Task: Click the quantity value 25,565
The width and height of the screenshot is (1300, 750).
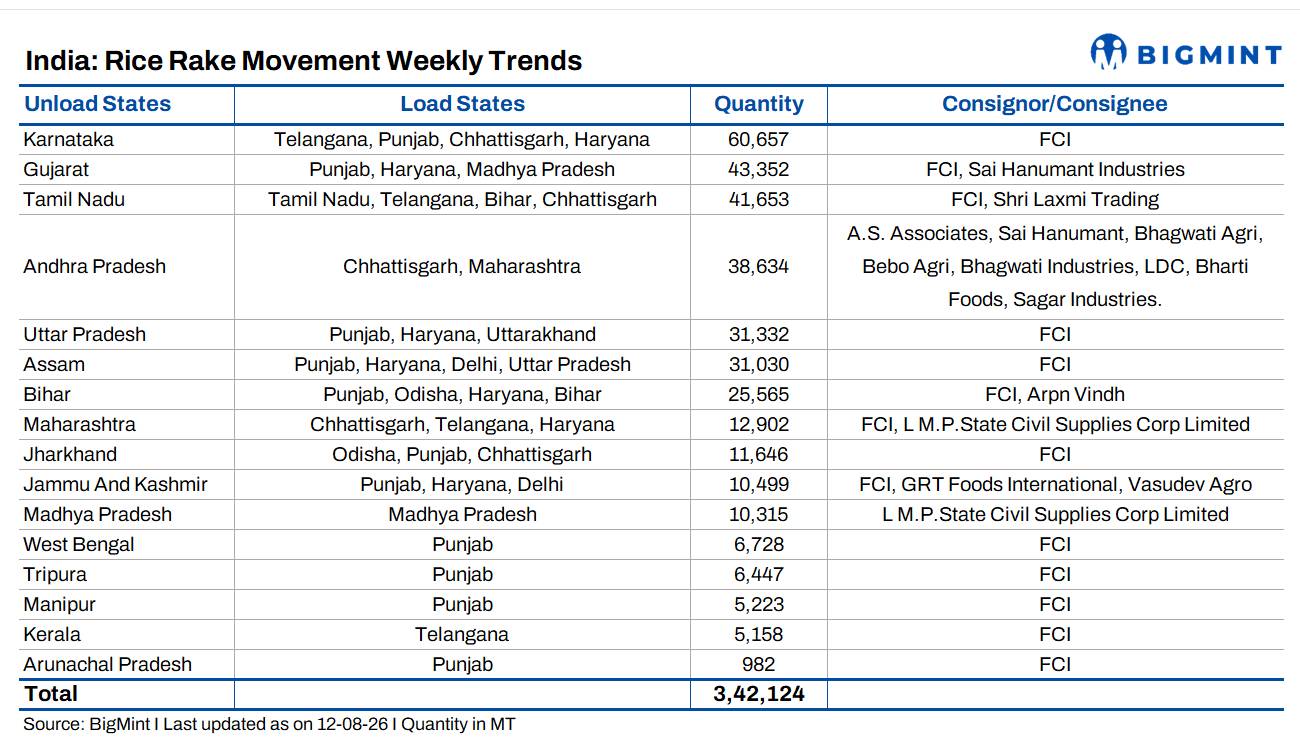Action: 759,394
